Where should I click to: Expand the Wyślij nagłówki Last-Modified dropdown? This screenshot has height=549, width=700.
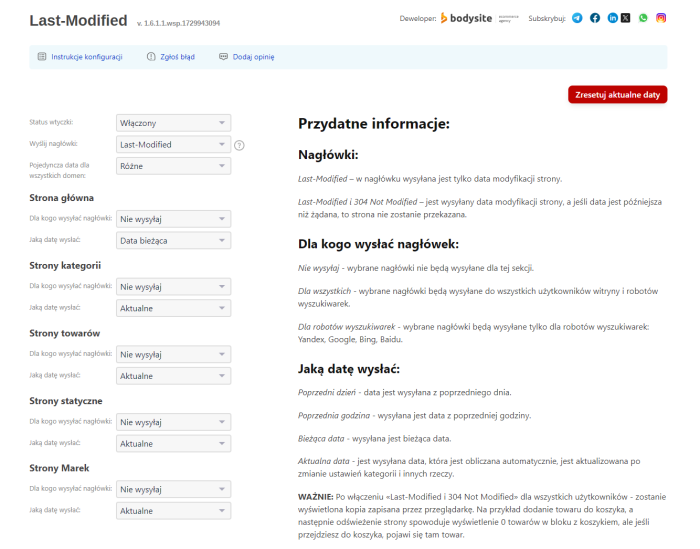(173, 145)
